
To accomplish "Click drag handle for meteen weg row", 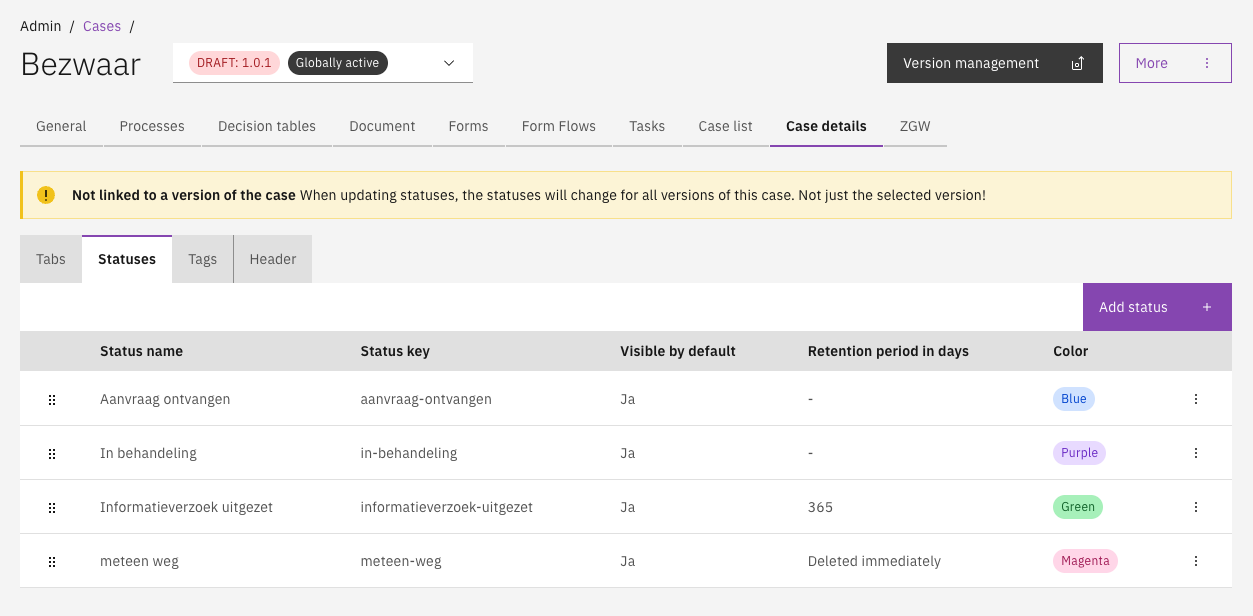I will (x=52, y=561).
